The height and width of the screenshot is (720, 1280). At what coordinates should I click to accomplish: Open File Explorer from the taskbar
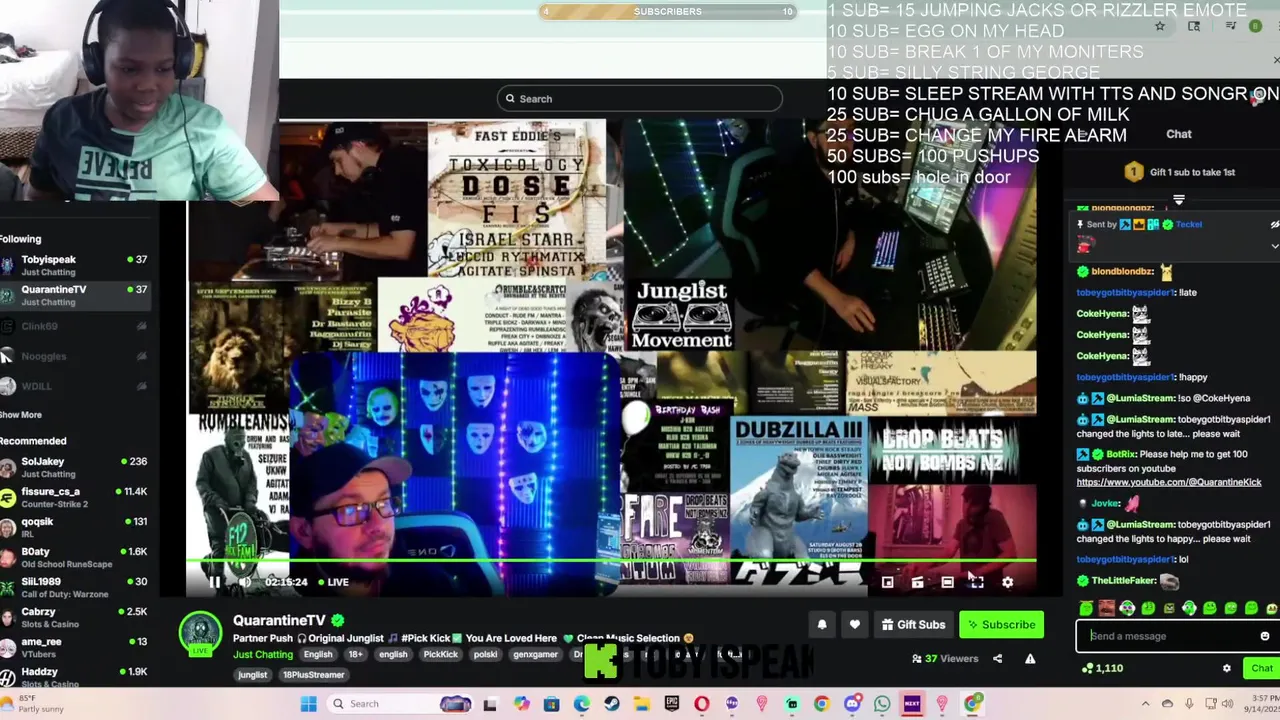(x=641, y=704)
